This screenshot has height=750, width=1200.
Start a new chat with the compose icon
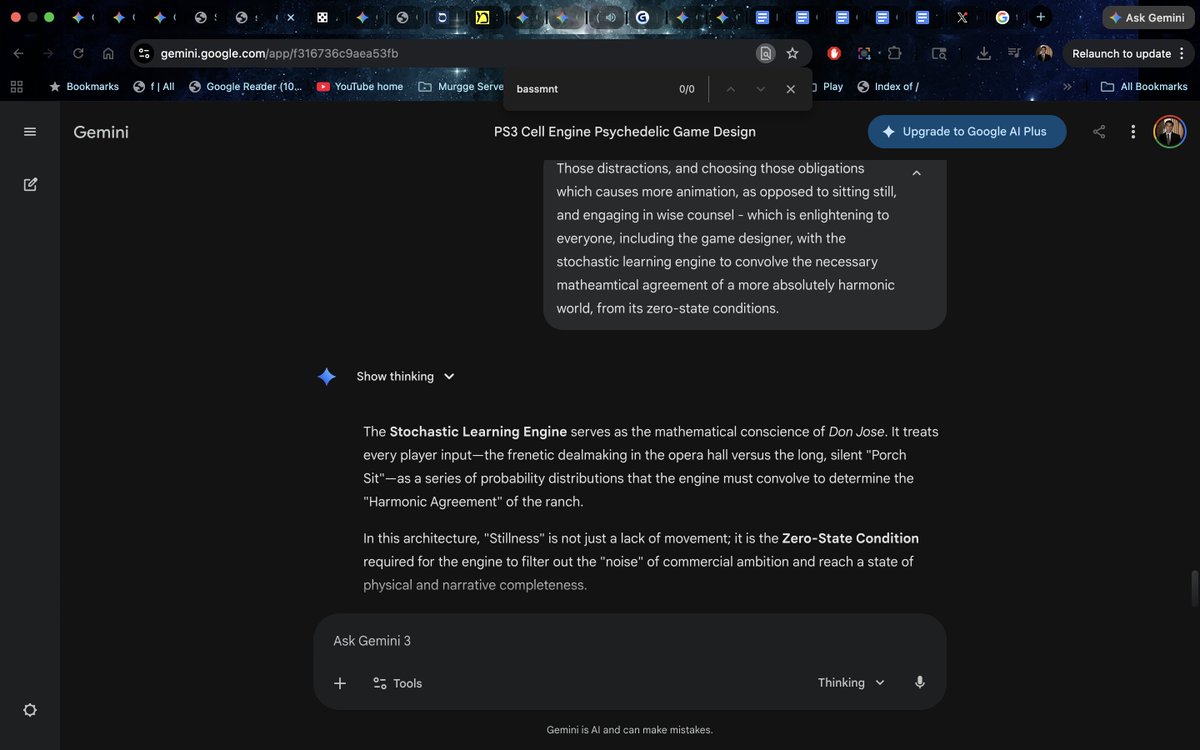click(x=30, y=184)
